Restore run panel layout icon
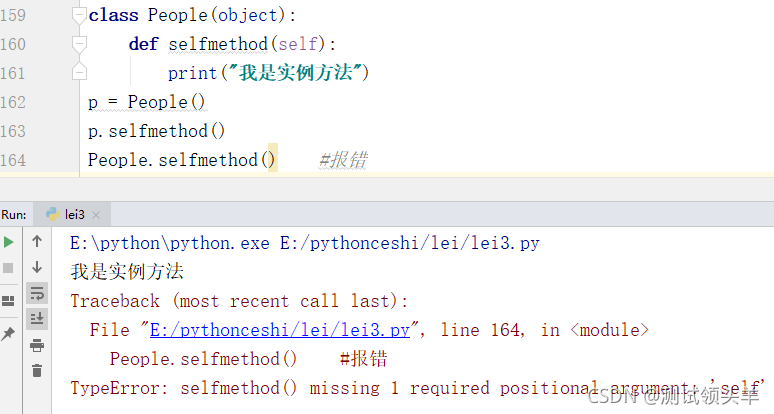This screenshot has height=414, width=774. (8, 300)
